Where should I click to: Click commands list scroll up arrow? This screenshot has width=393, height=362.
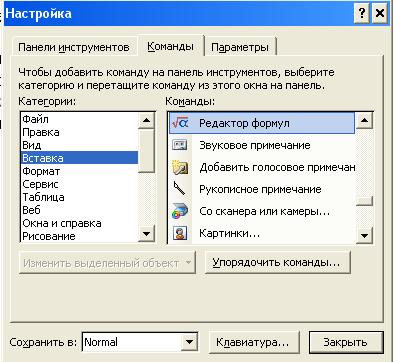coord(364,120)
